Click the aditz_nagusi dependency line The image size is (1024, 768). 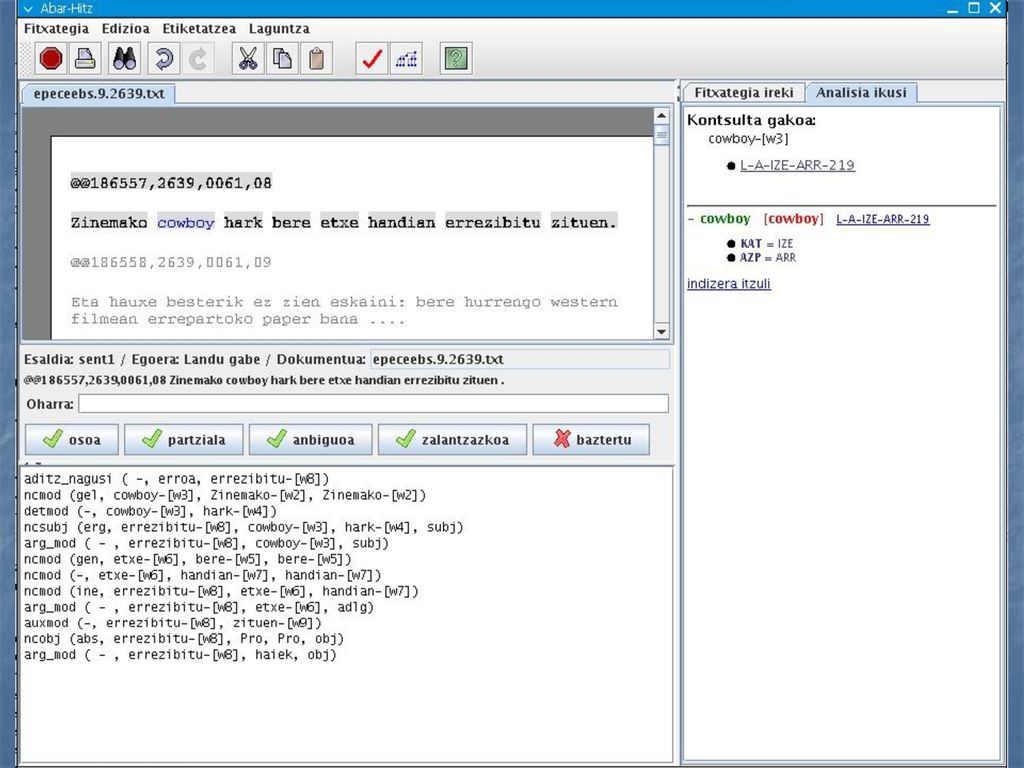point(176,479)
